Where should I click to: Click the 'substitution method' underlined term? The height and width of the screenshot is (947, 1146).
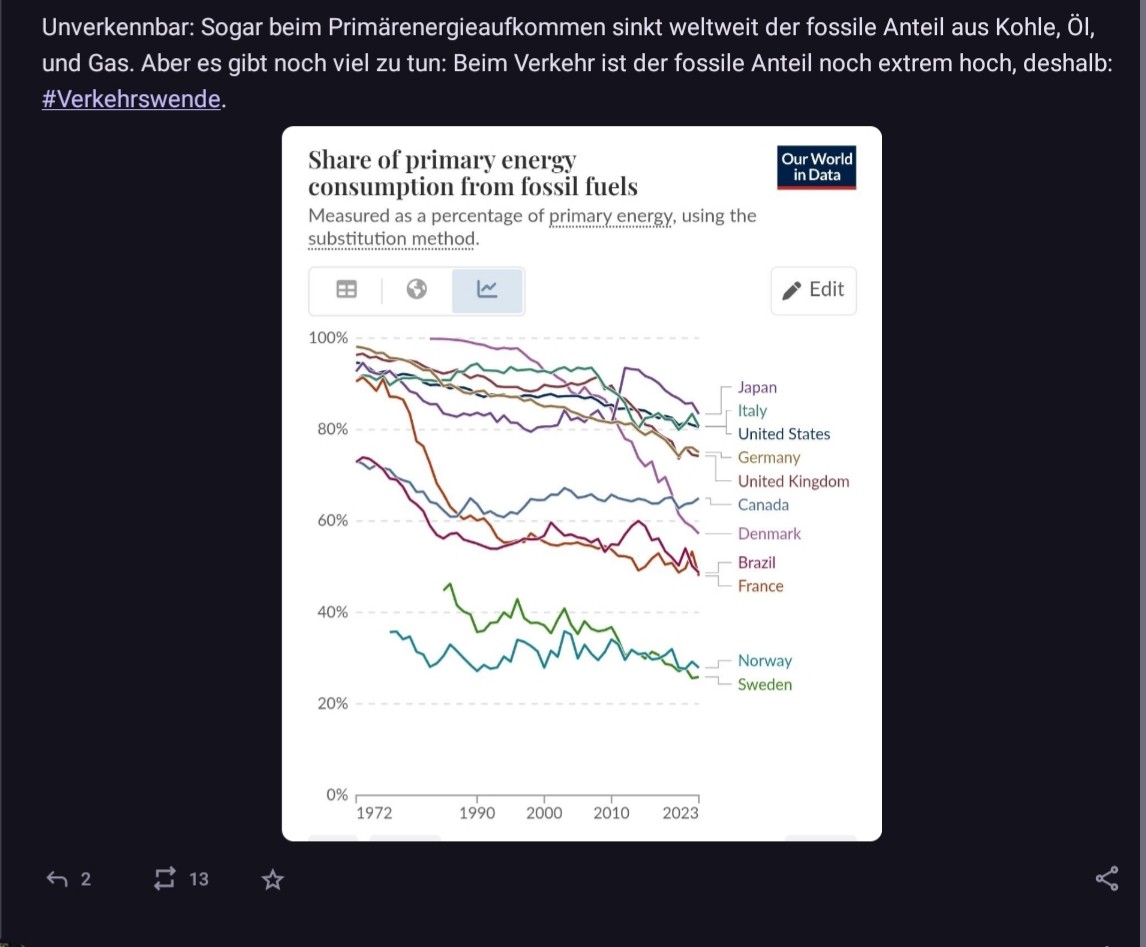coord(391,239)
